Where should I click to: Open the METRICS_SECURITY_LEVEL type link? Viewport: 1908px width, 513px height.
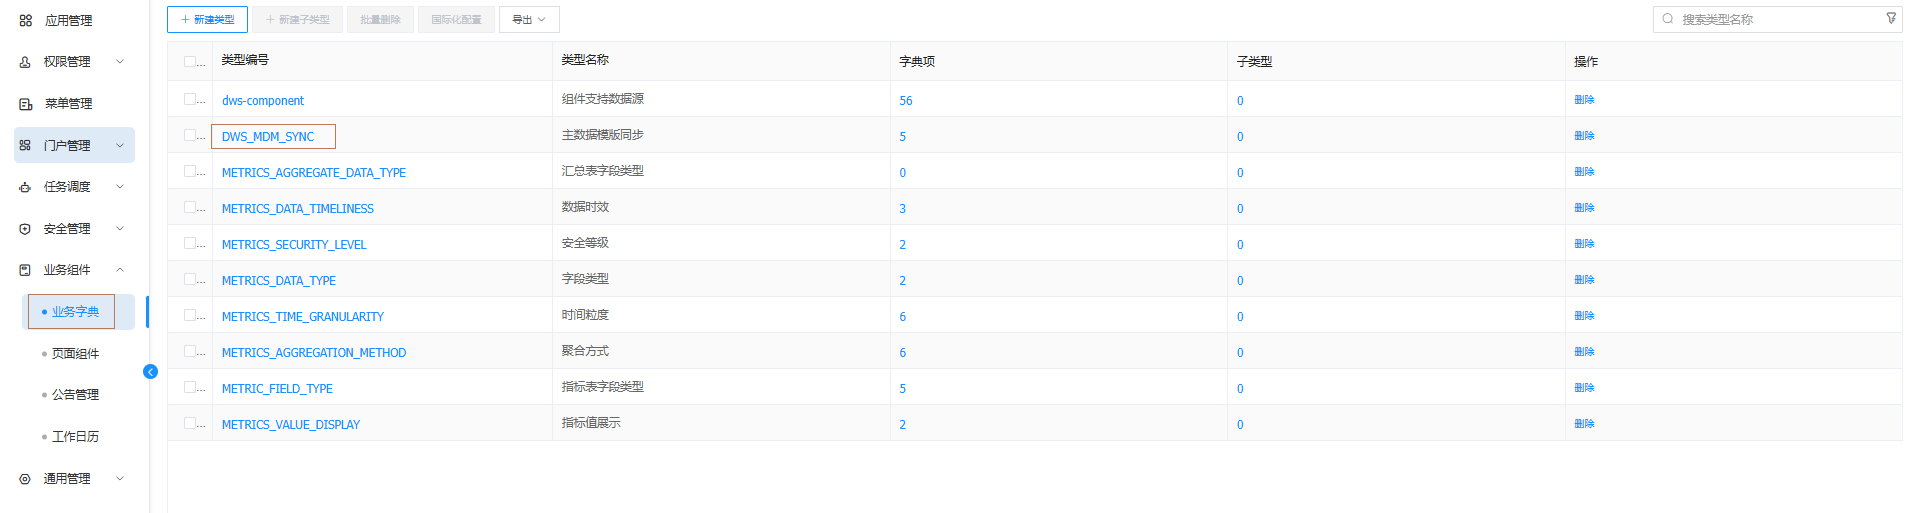(294, 245)
